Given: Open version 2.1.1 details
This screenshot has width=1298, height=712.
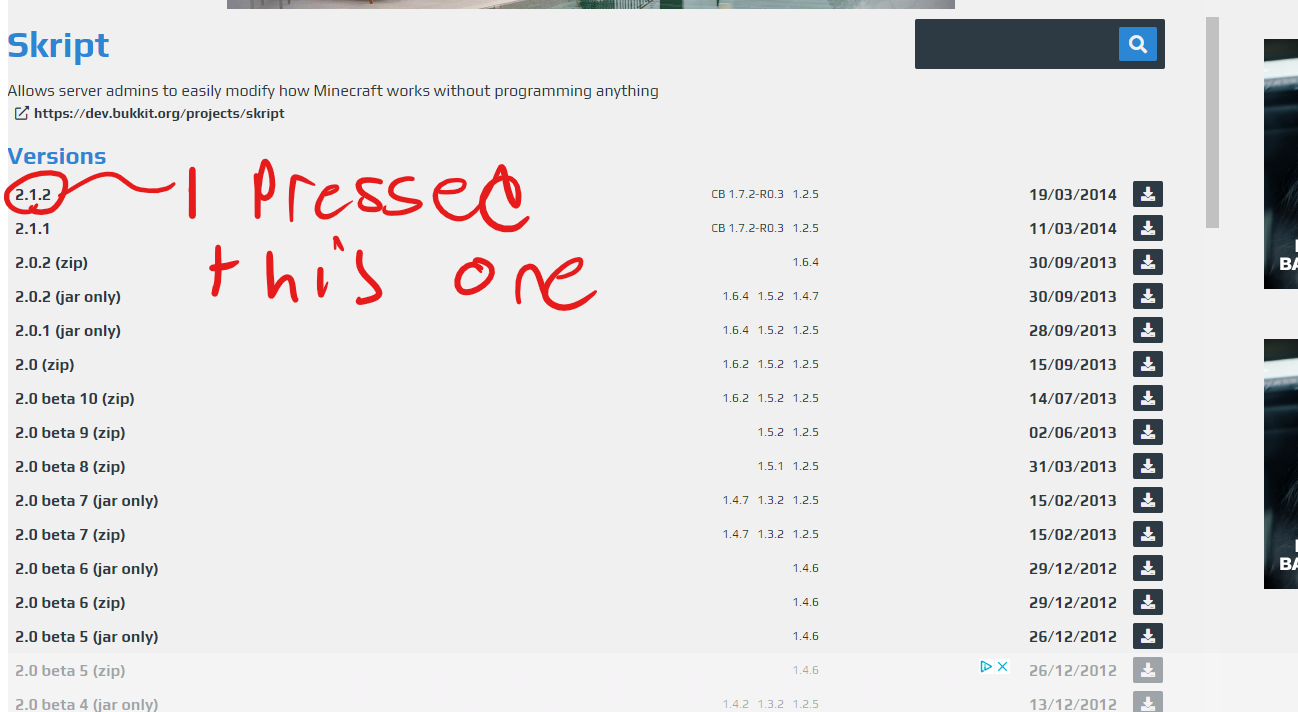Looking at the screenshot, I should pos(33,228).
